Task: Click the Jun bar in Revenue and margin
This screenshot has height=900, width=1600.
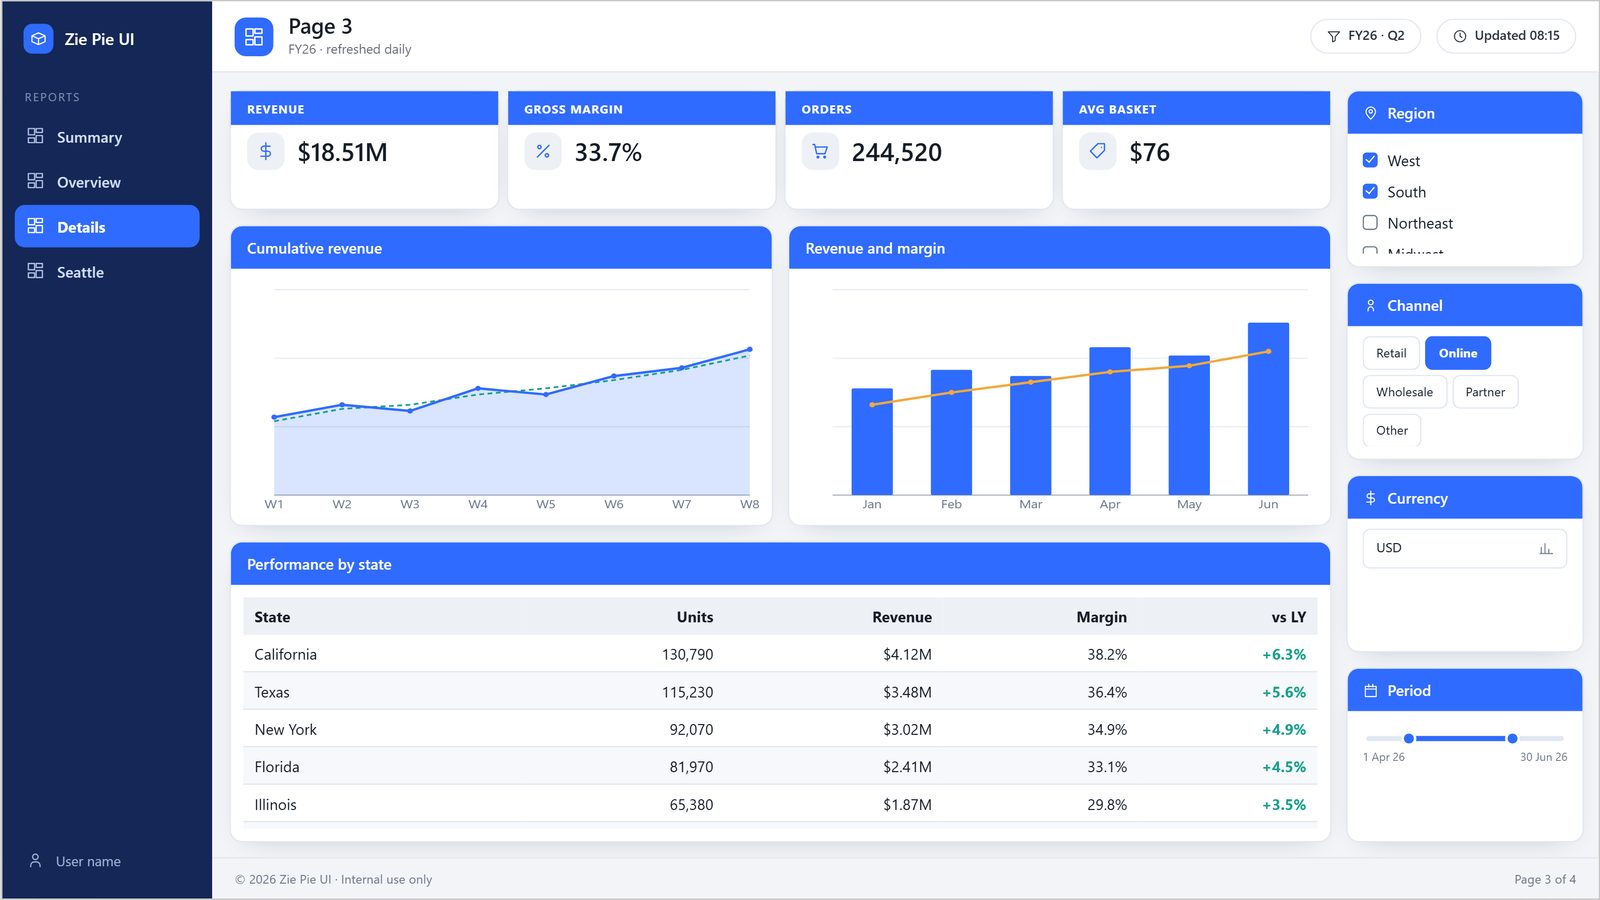Action: click(1268, 408)
